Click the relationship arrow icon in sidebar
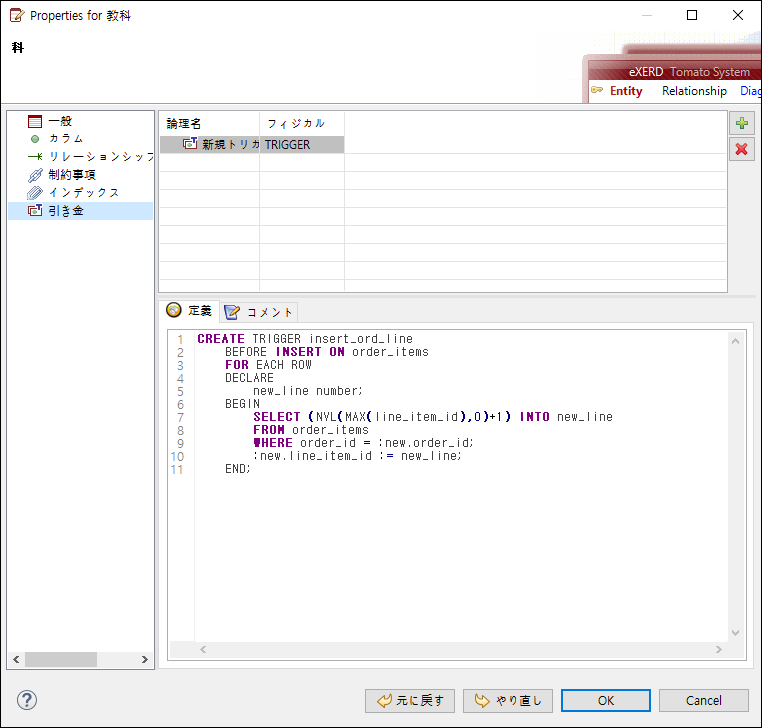Viewport: 762px width, 728px height. pos(35,156)
